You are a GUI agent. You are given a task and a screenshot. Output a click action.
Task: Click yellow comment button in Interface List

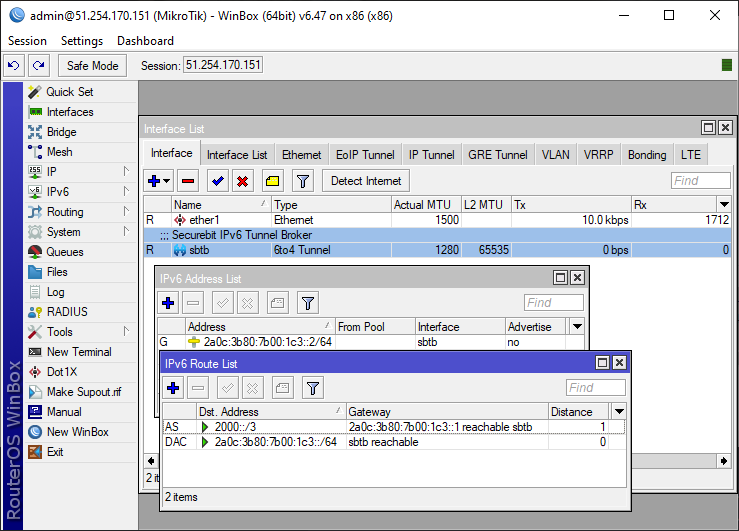tap(272, 181)
